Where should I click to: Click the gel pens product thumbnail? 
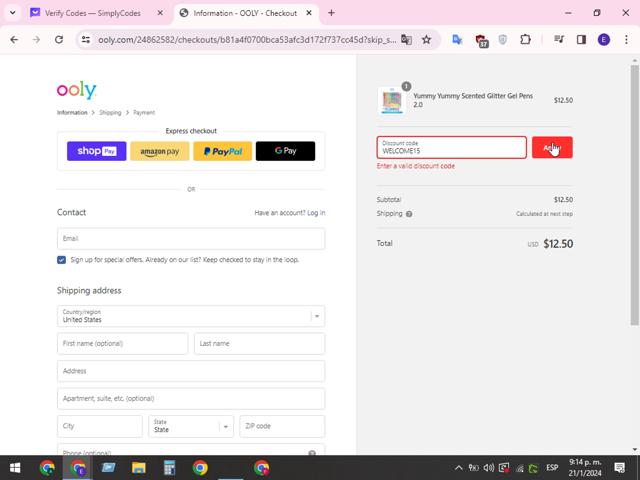(391, 101)
